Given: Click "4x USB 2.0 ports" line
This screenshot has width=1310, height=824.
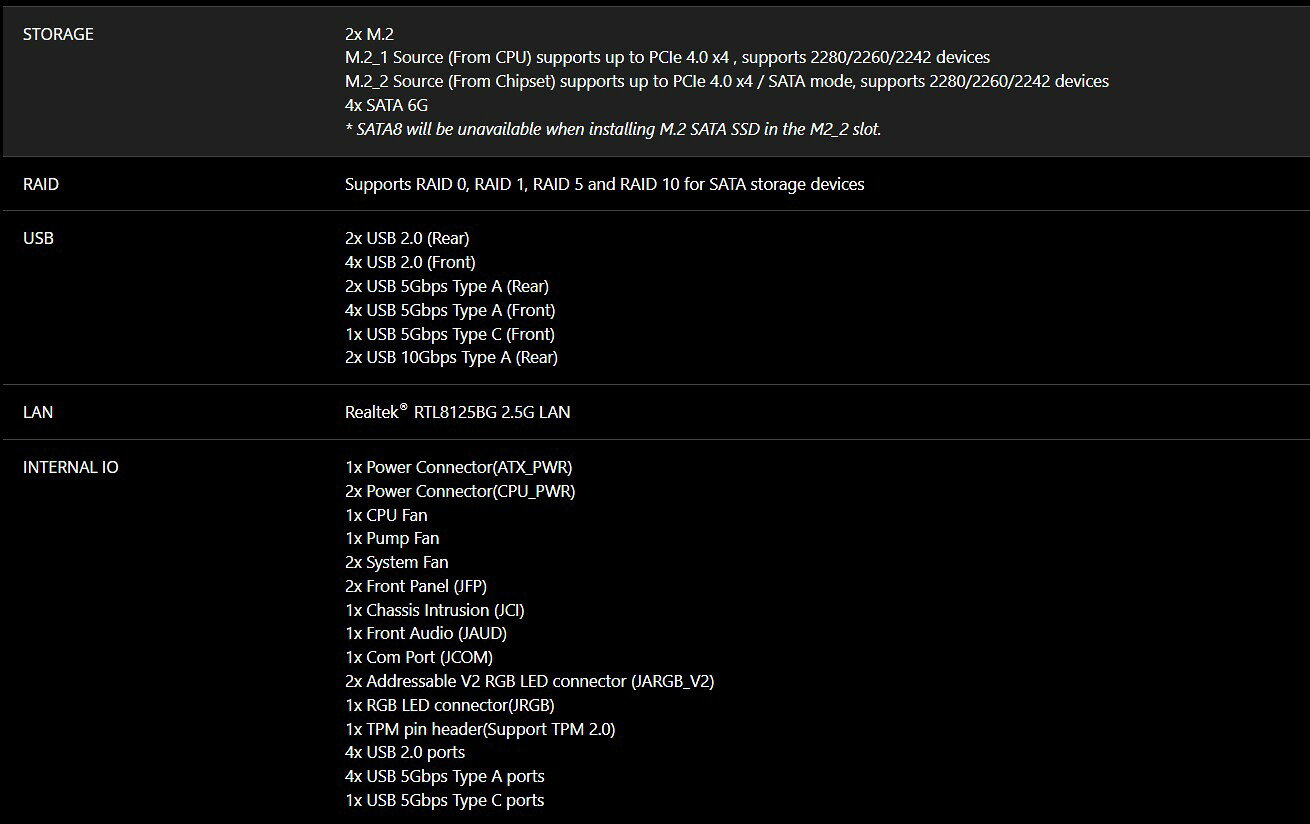Looking at the screenshot, I should pos(405,753).
